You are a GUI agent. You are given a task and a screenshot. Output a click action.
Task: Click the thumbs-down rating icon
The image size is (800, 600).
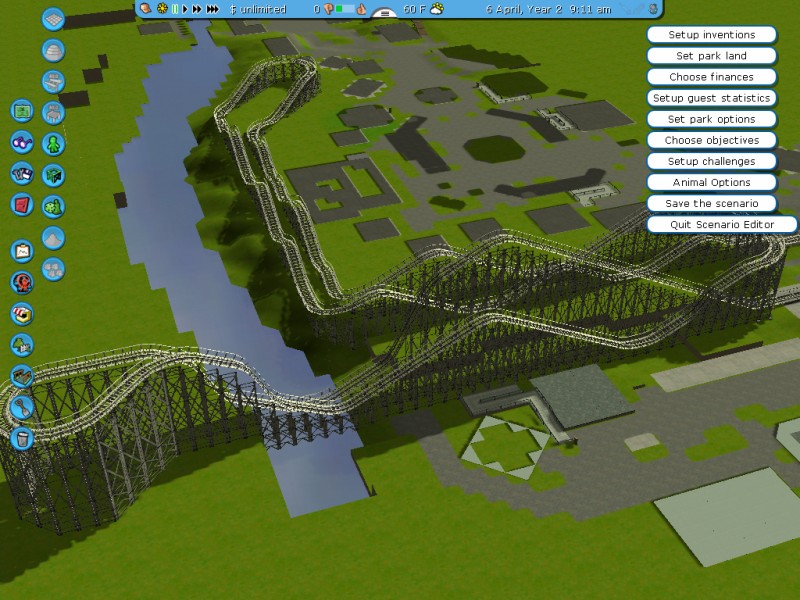tap(328, 9)
